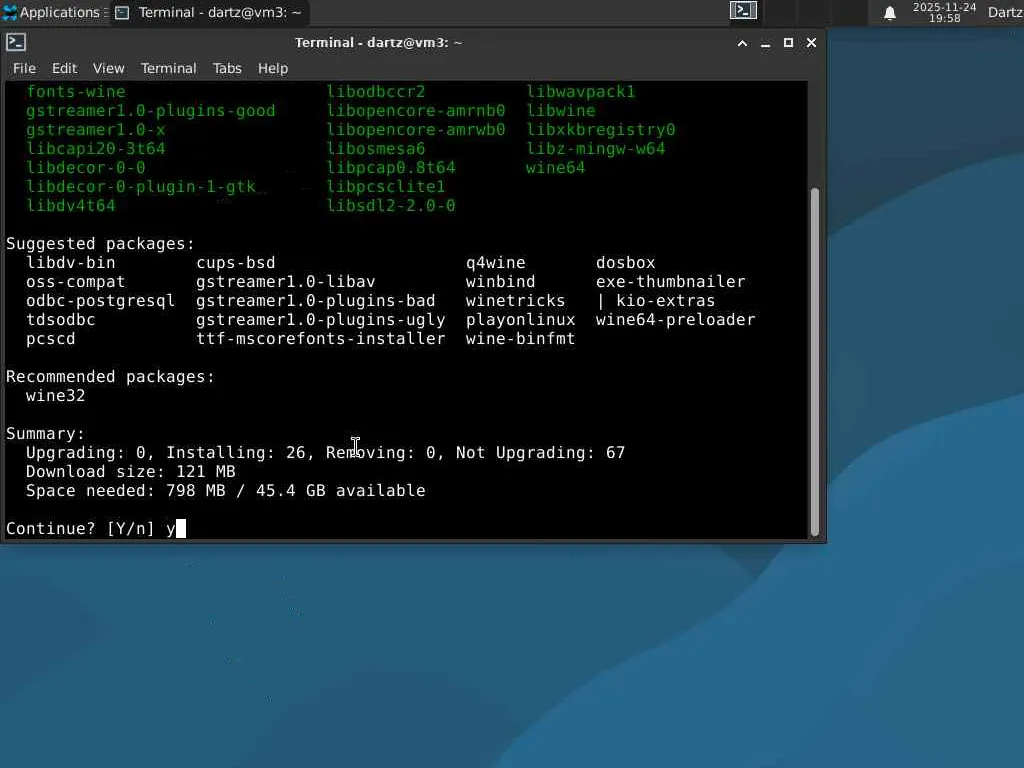The image size is (1024, 768).
Task: Click 'Suggested packages:' heading
Action: [101, 244]
